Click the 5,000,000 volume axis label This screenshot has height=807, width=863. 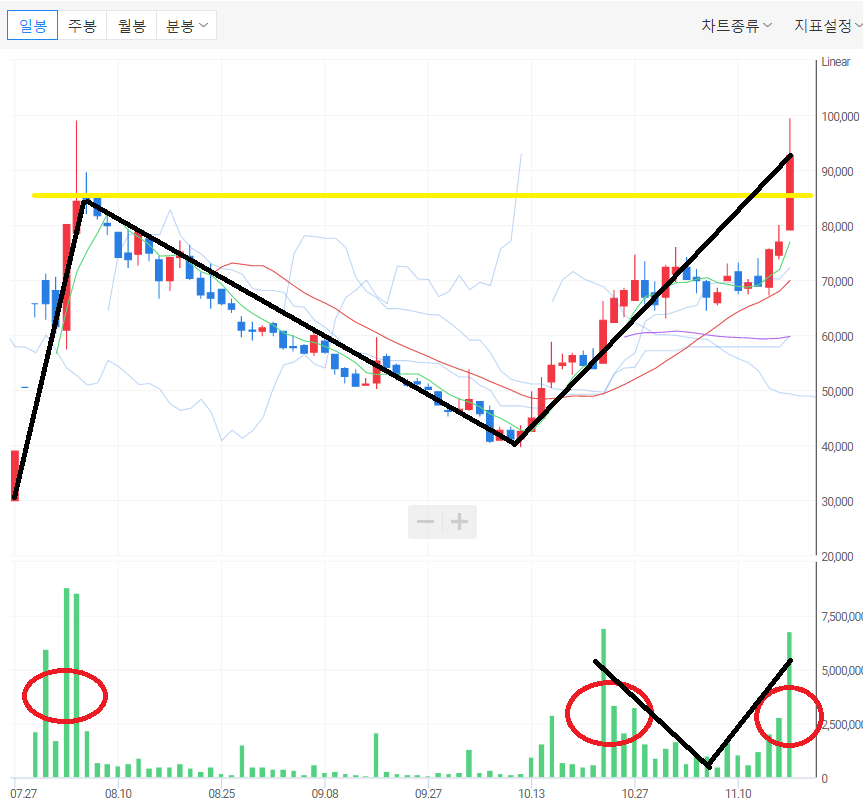842,670
